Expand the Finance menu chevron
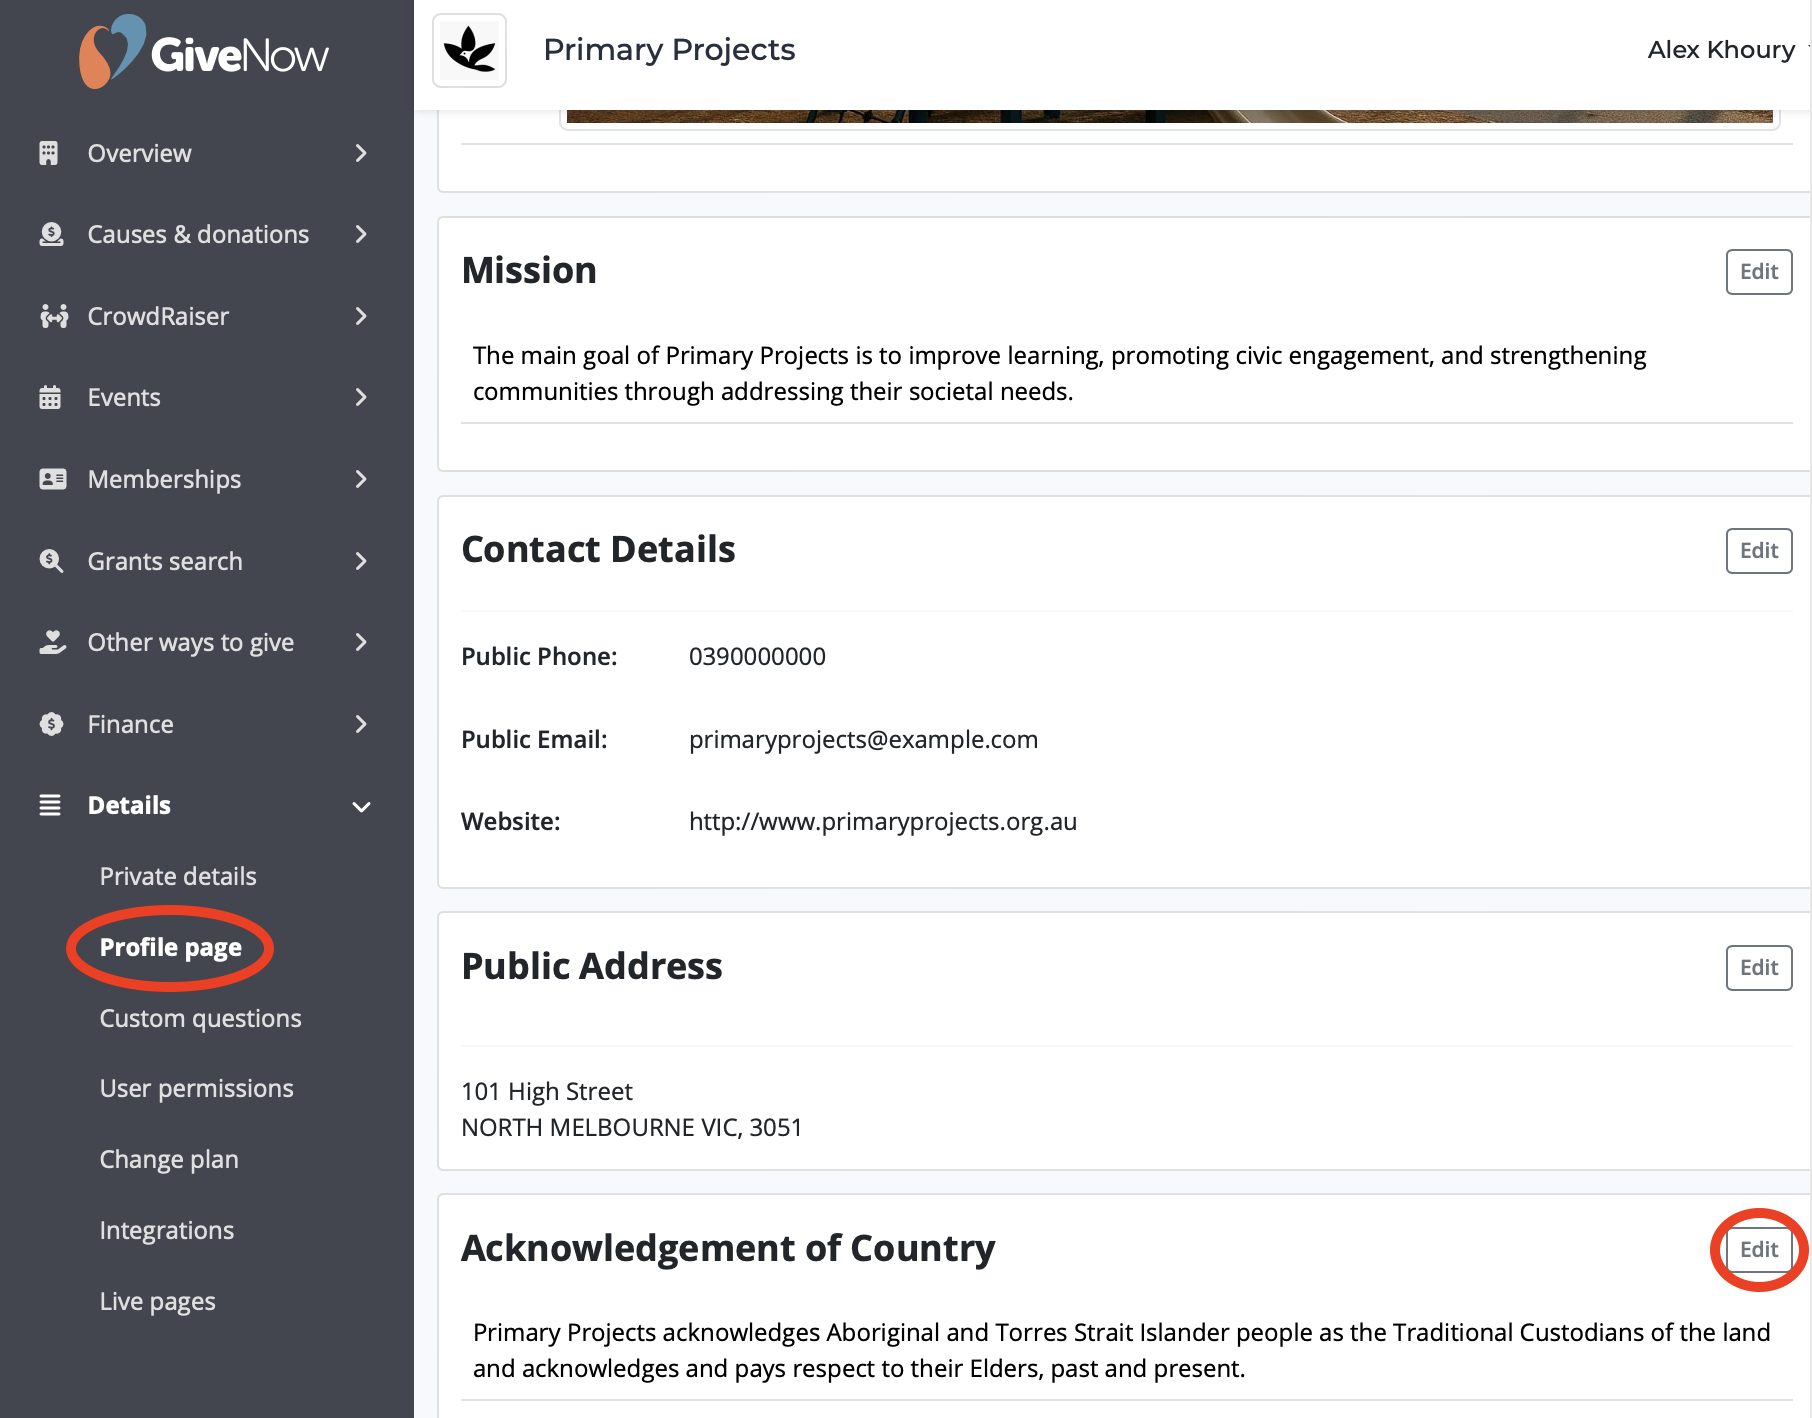This screenshot has height=1418, width=1812. tap(361, 724)
